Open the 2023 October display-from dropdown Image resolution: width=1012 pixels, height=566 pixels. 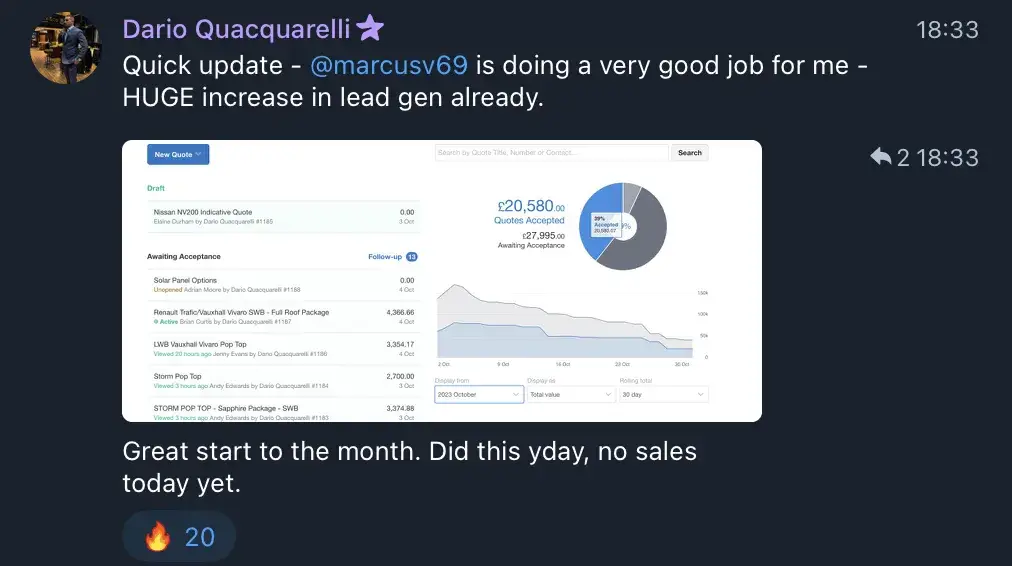click(x=479, y=395)
